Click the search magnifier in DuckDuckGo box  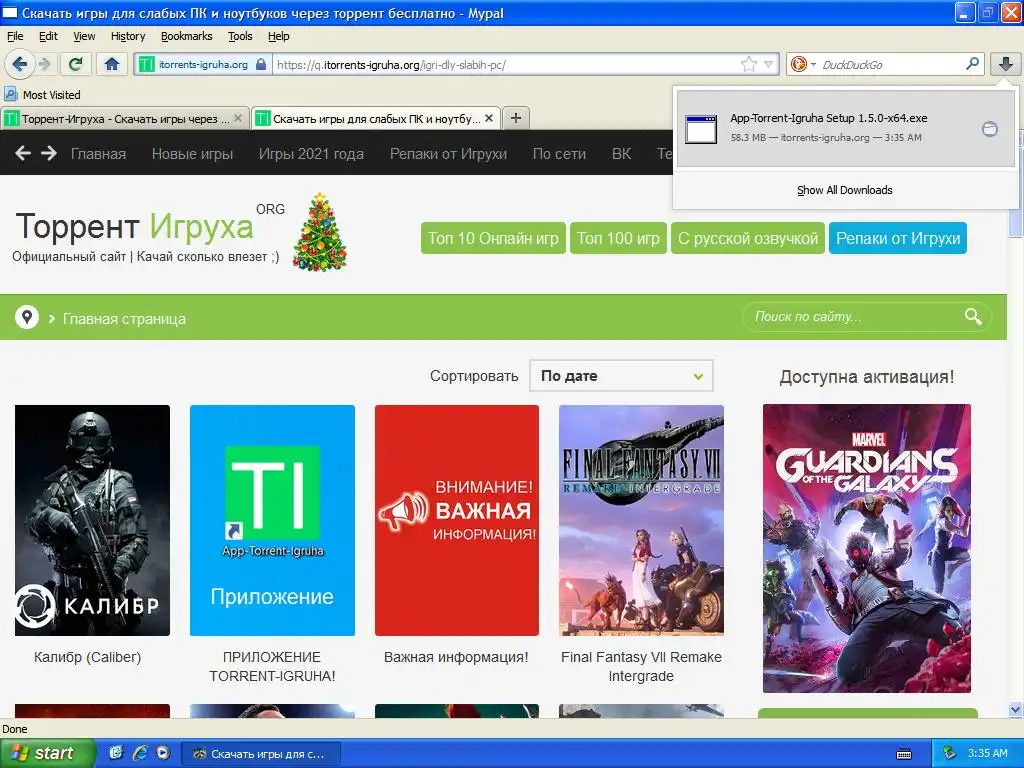pyautogui.click(x=972, y=64)
